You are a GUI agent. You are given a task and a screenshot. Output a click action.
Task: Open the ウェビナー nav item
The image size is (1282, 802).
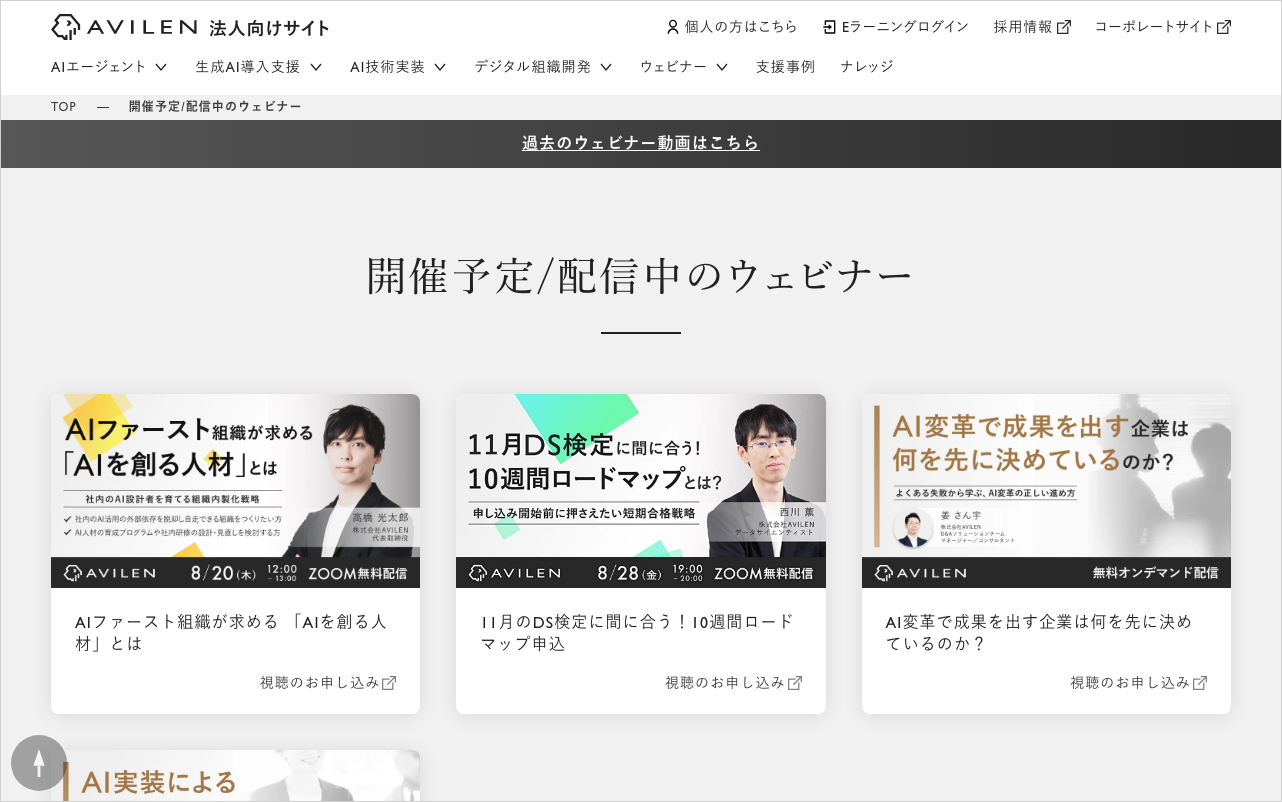[674, 67]
